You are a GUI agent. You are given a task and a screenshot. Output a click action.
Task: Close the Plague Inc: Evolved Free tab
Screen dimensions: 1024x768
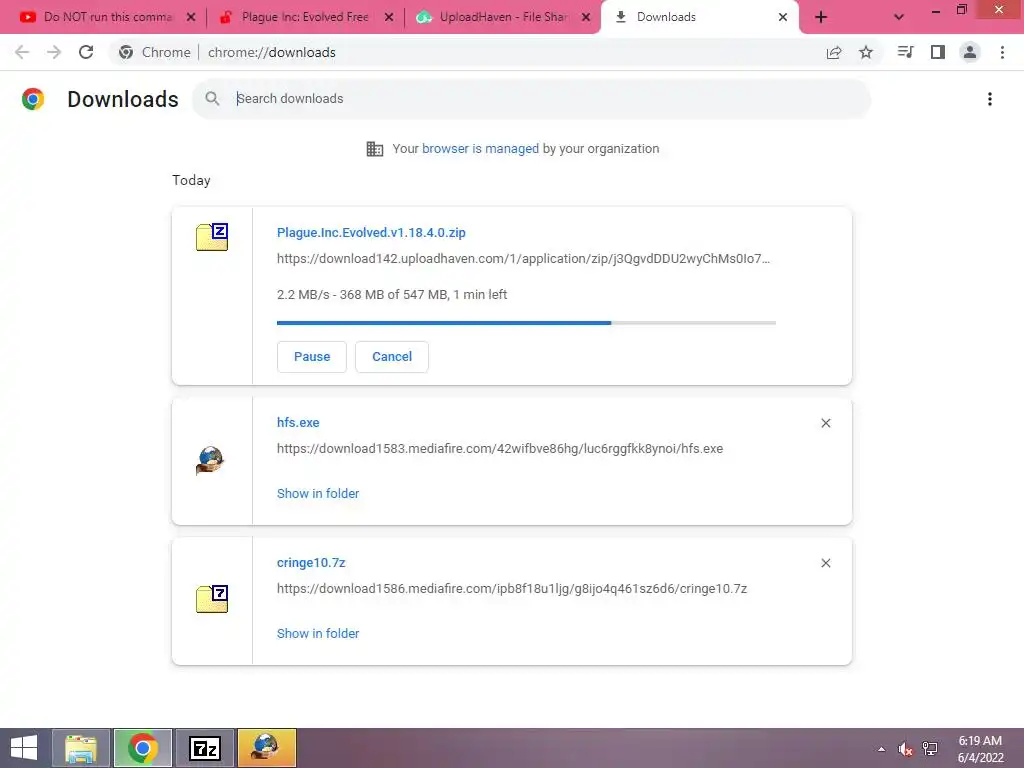click(x=389, y=17)
